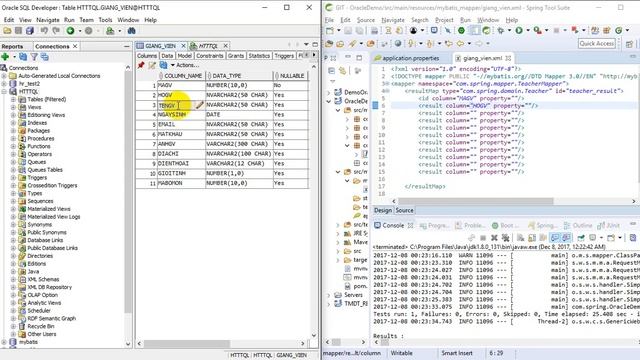Expand the hr_test2 connection node
Viewport: 640px width, 360px height.
coord(4,84)
